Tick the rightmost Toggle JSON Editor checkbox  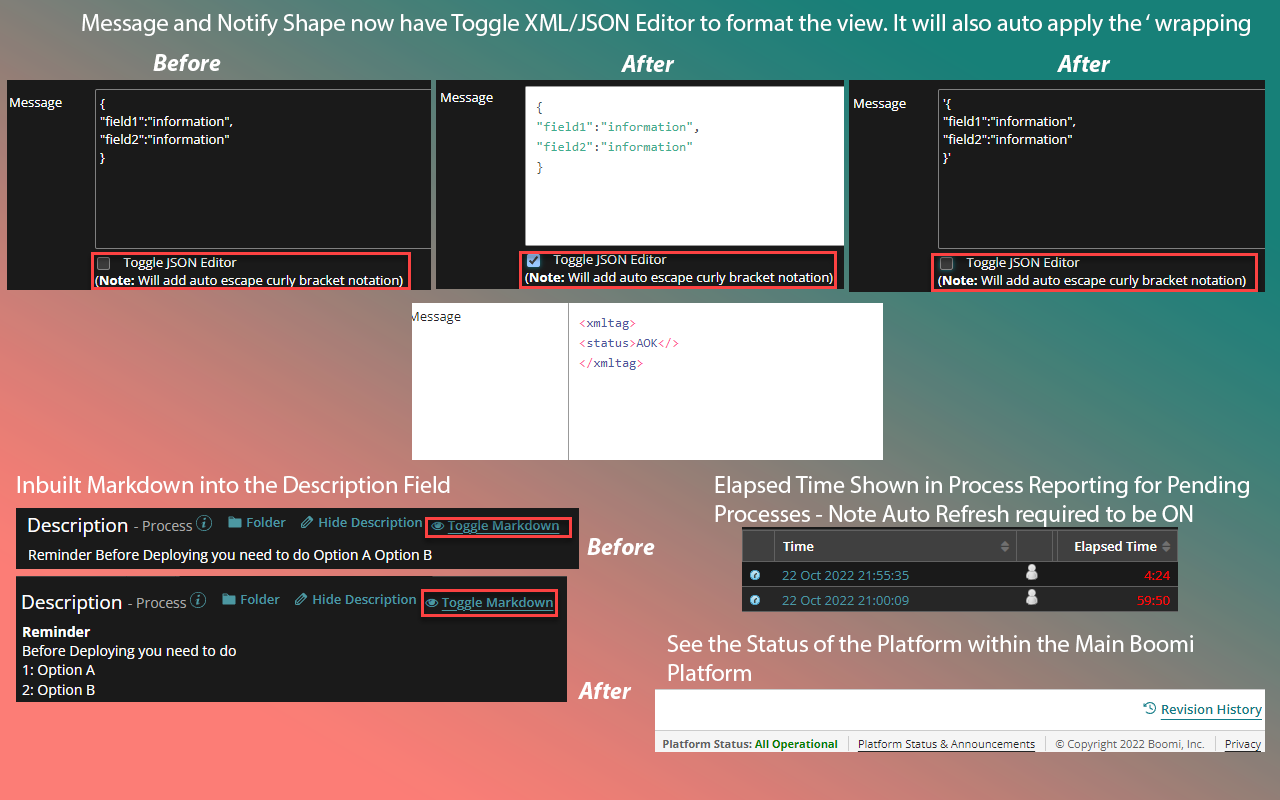click(x=945, y=263)
